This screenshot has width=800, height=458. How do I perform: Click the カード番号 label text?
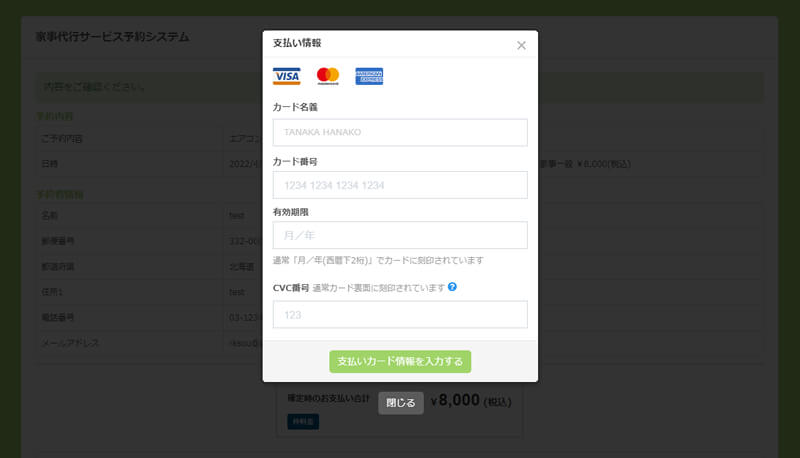tap(295, 160)
